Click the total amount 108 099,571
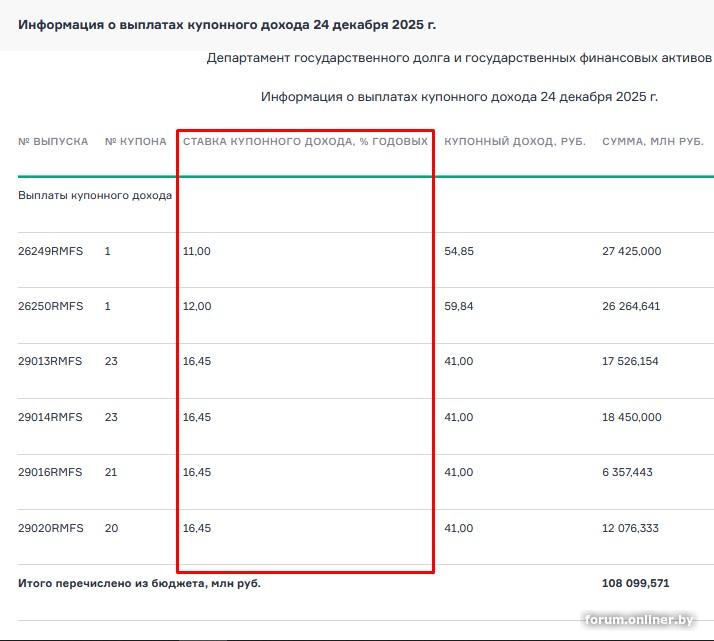 click(635, 583)
